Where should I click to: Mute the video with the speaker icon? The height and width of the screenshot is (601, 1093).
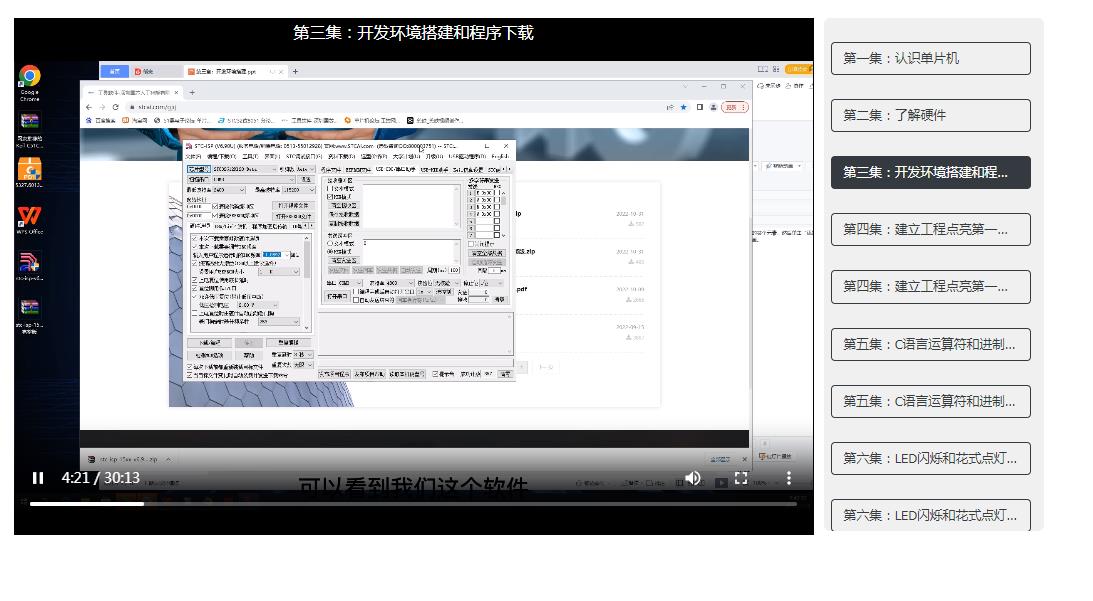pos(692,478)
